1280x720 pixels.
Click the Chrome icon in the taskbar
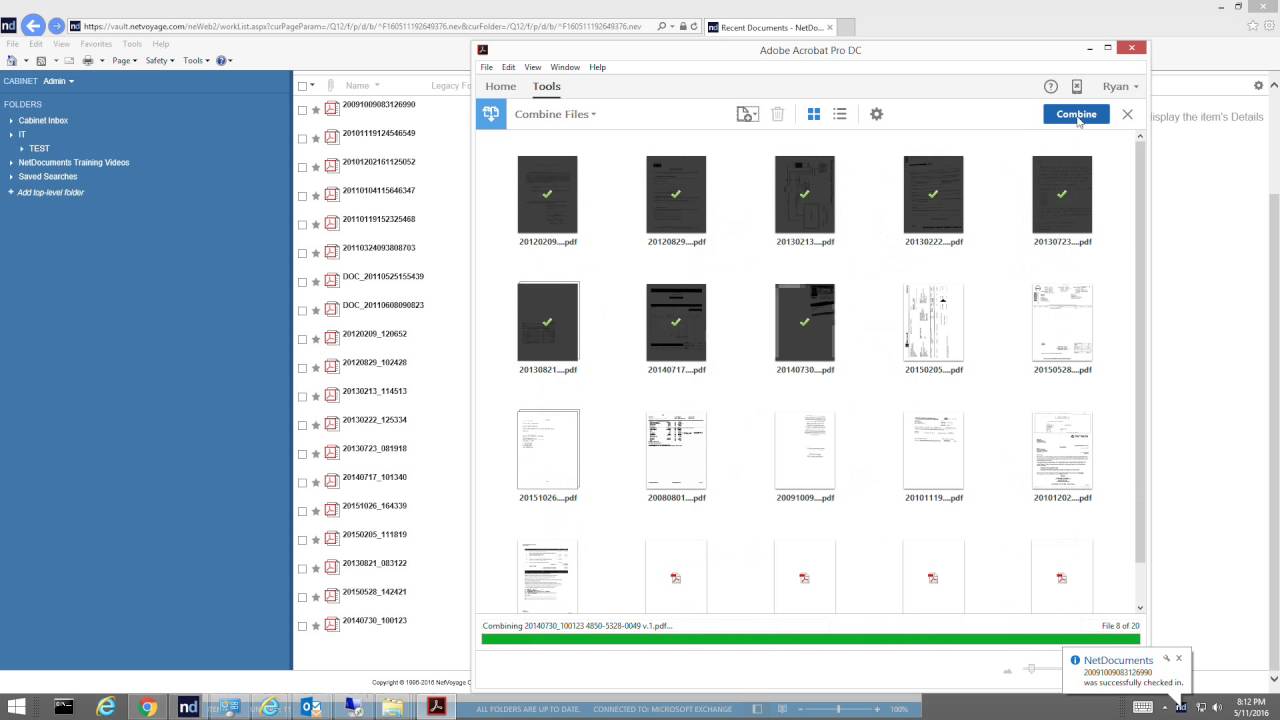(147, 707)
